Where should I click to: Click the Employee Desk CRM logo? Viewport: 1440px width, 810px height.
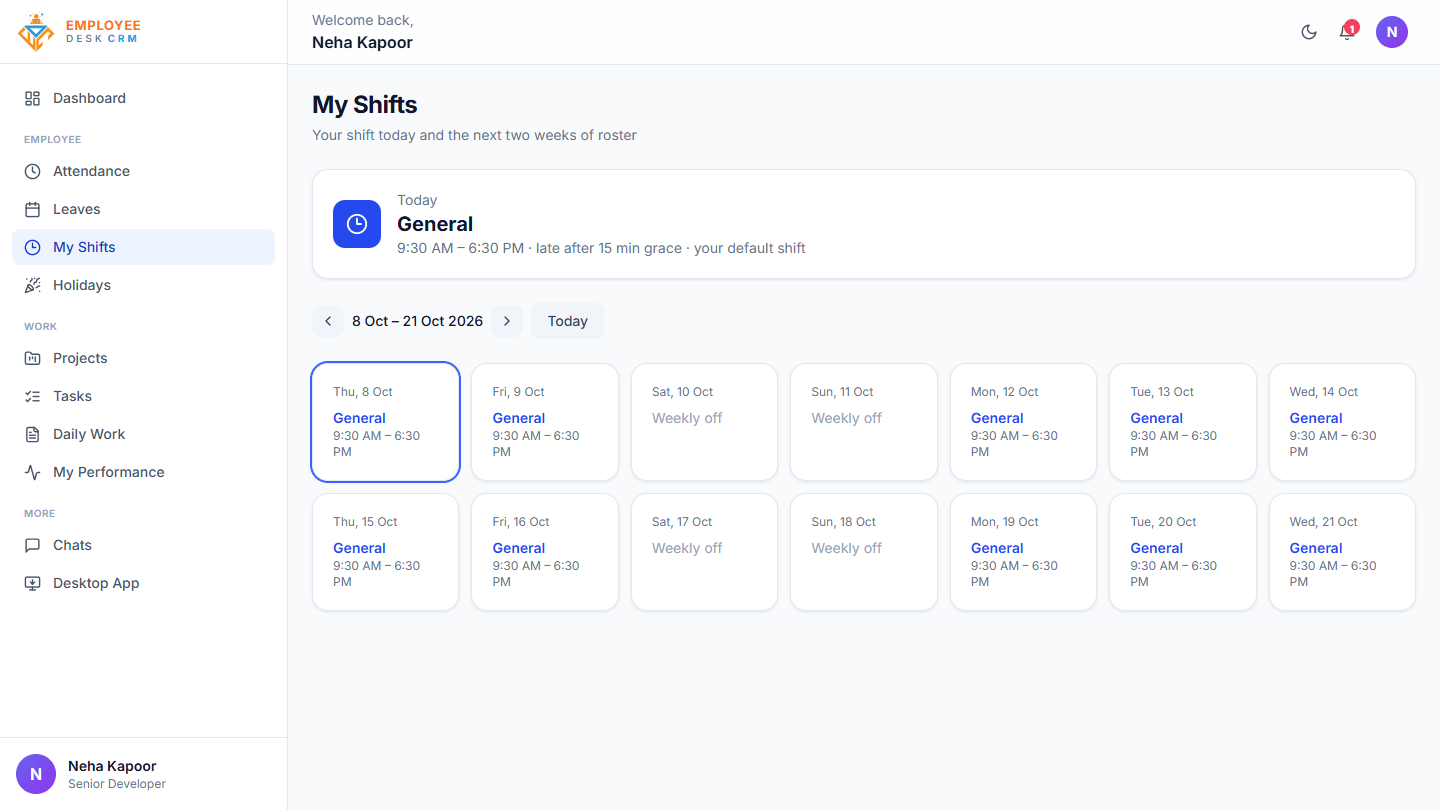[79, 32]
